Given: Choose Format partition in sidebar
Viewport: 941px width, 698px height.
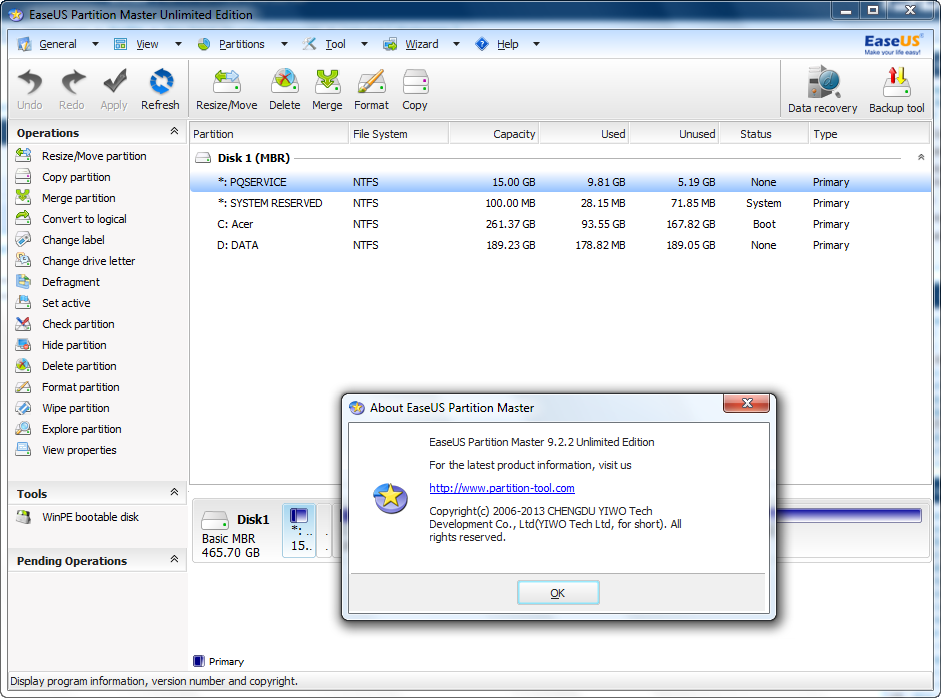Looking at the screenshot, I should [x=80, y=387].
